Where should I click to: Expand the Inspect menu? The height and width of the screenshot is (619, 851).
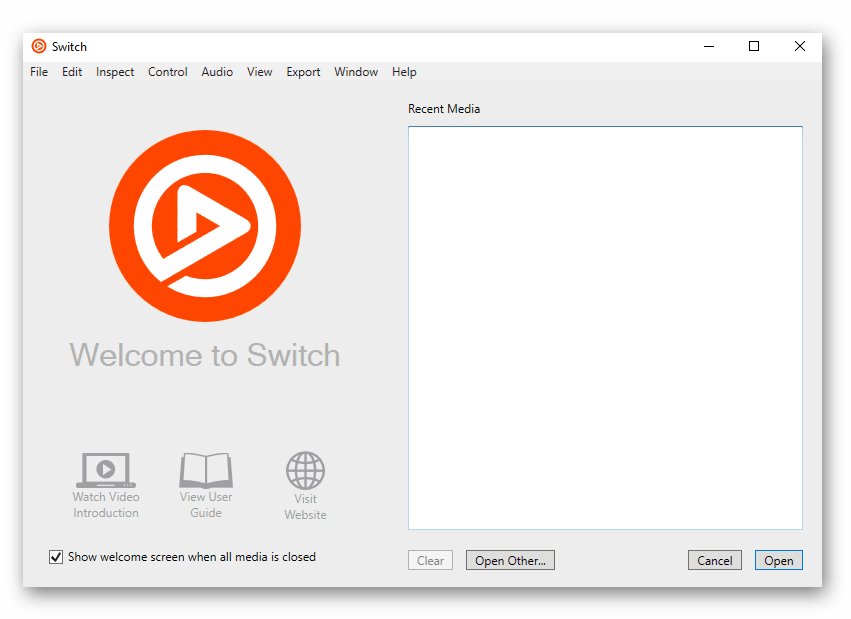pyautogui.click(x=115, y=72)
